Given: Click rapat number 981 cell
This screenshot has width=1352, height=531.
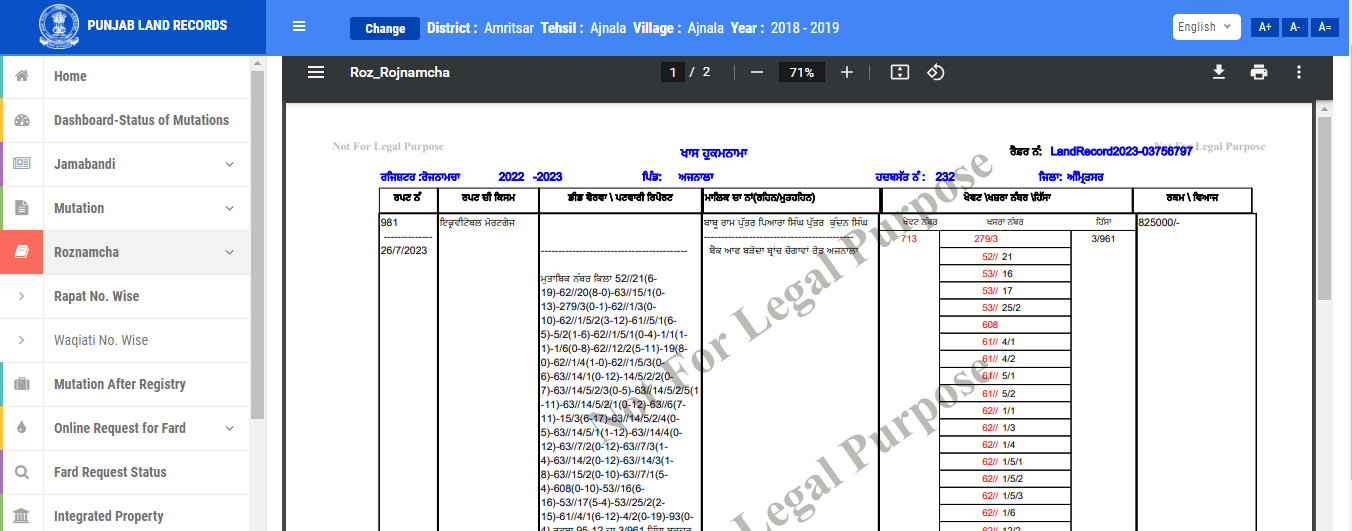Looking at the screenshot, I should click(389, 222).
